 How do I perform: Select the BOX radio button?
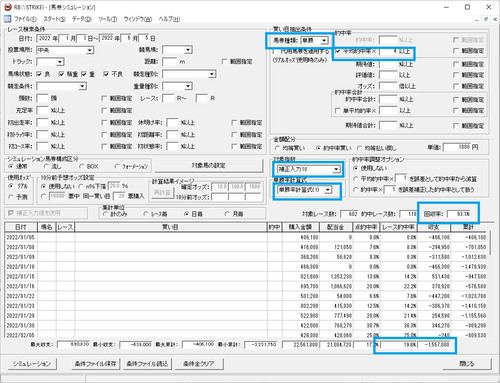click(x=82, y=166)
